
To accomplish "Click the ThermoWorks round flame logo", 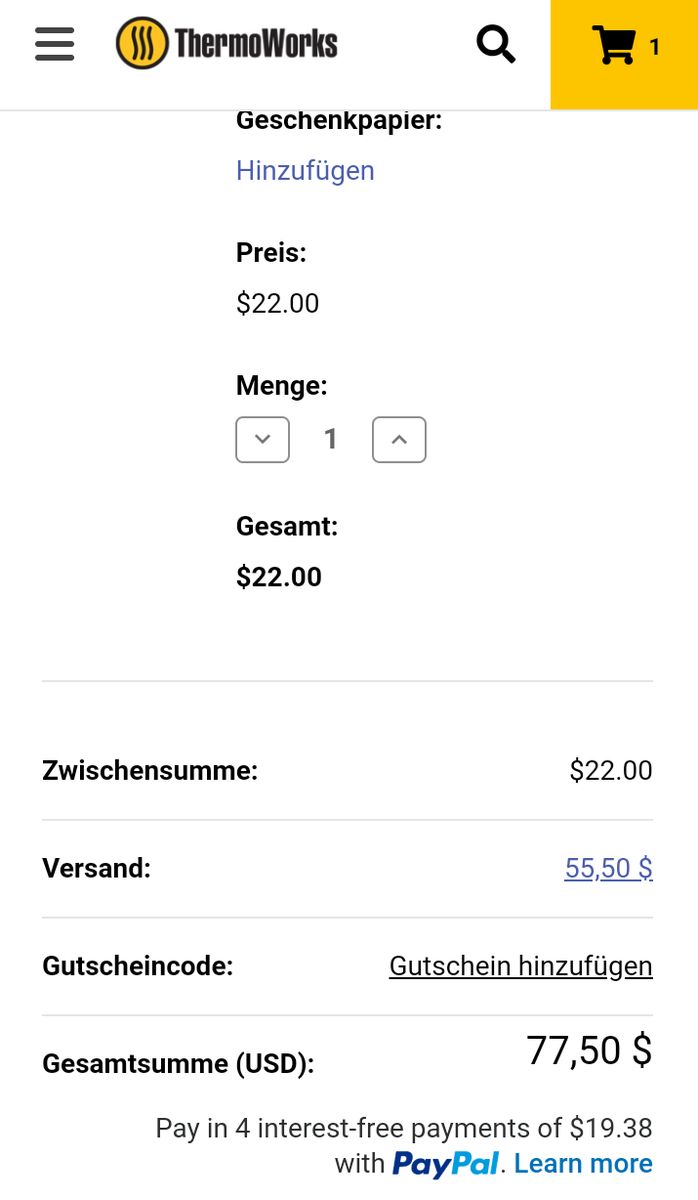I will [142, 43].
